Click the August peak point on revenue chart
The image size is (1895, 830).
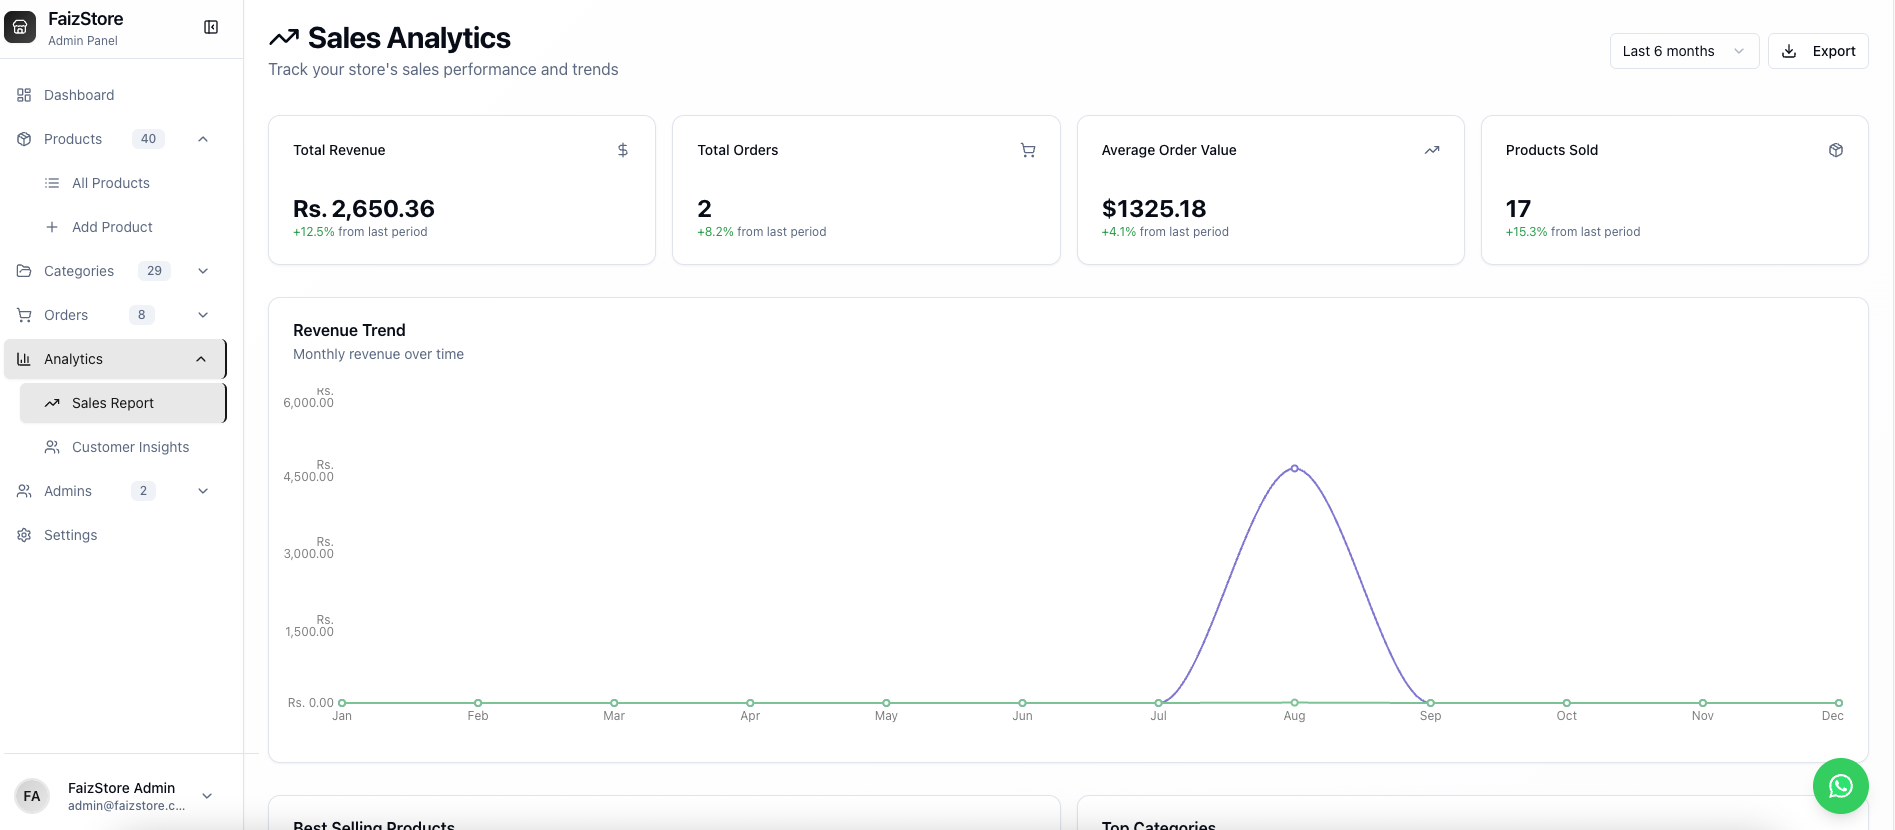click(1294, 468)
